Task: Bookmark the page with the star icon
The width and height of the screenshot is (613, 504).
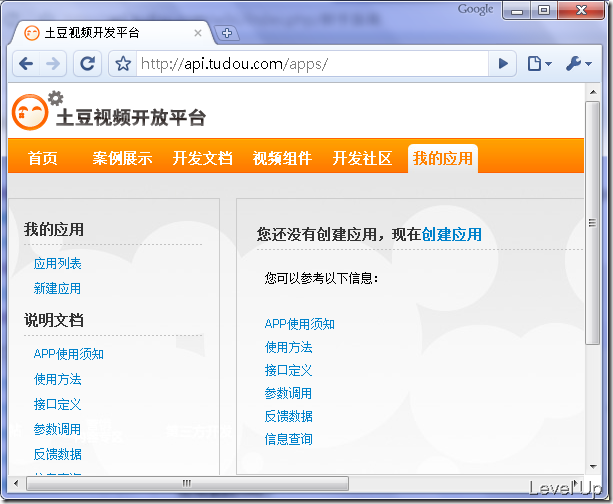Action: click(123, 63)
